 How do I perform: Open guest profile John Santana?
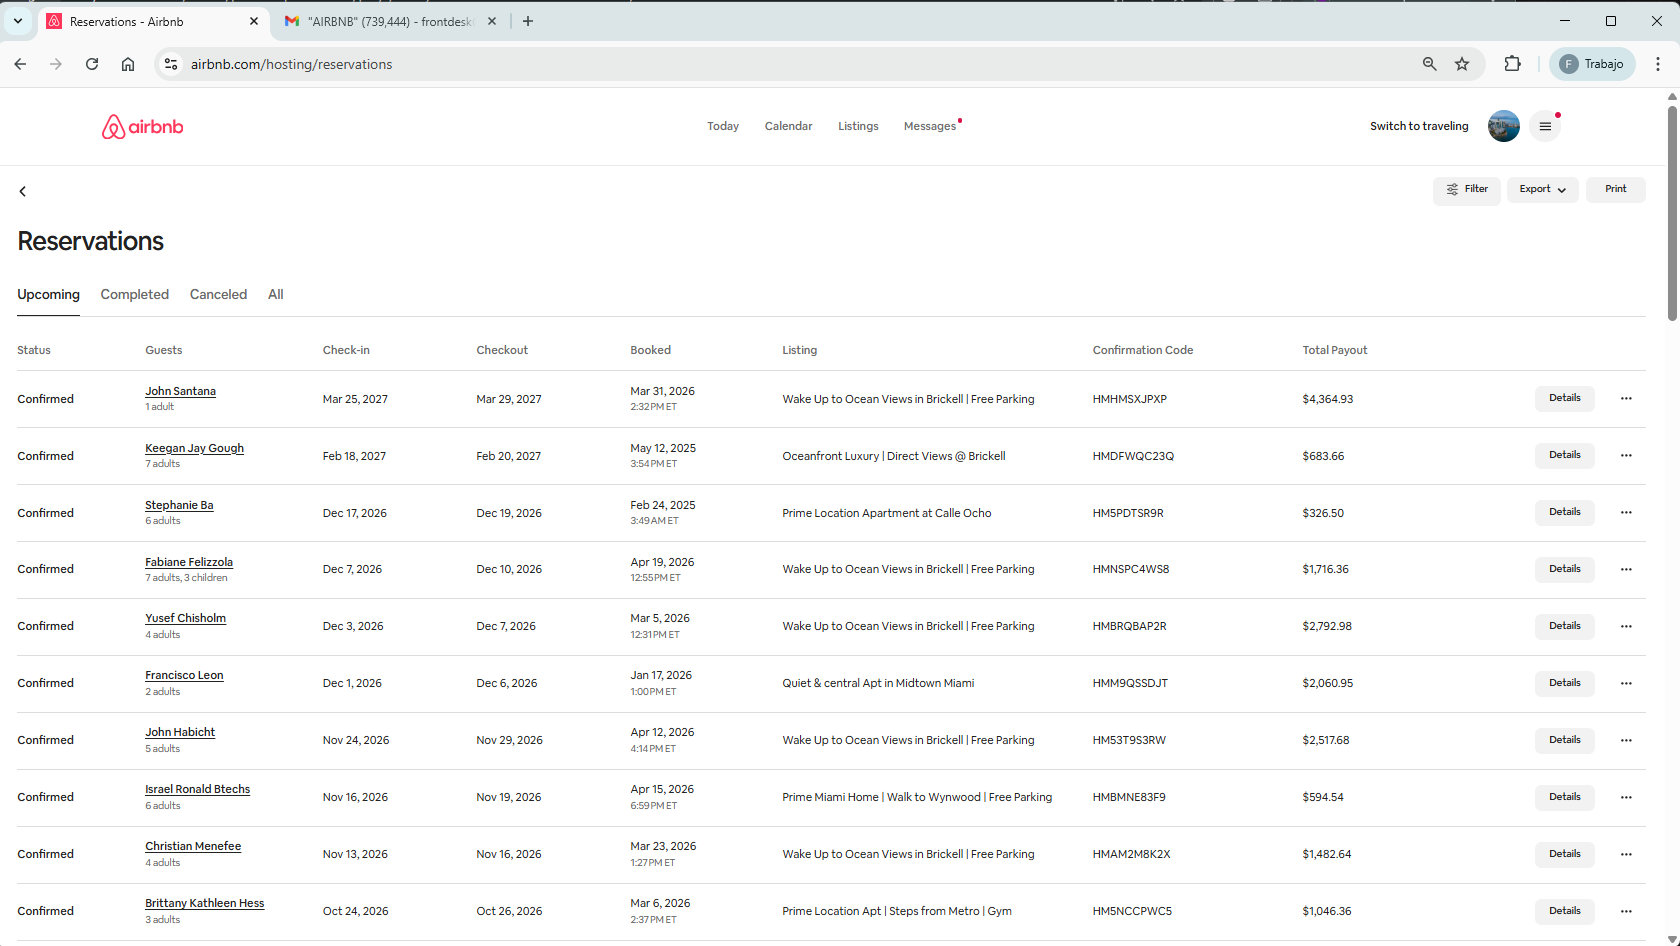pyautogui.click(x=180, y=391)
